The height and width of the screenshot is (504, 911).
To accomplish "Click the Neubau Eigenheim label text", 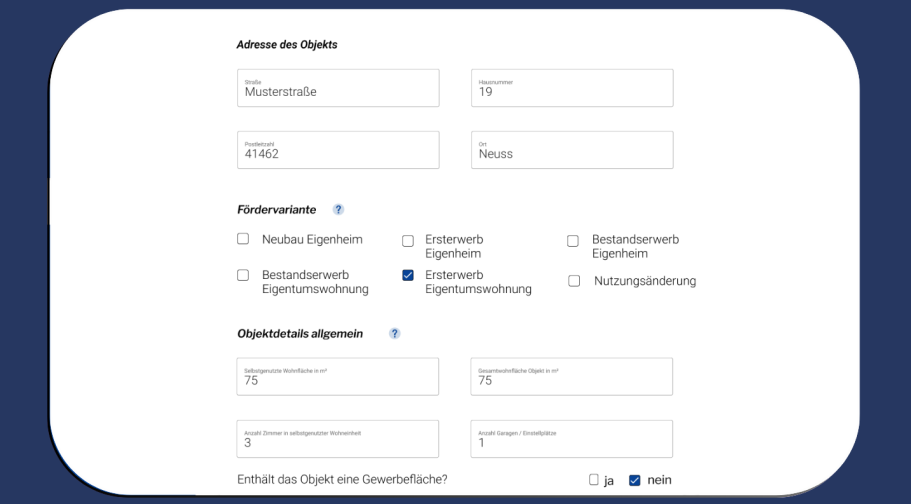I will click(x=312, y=239).
